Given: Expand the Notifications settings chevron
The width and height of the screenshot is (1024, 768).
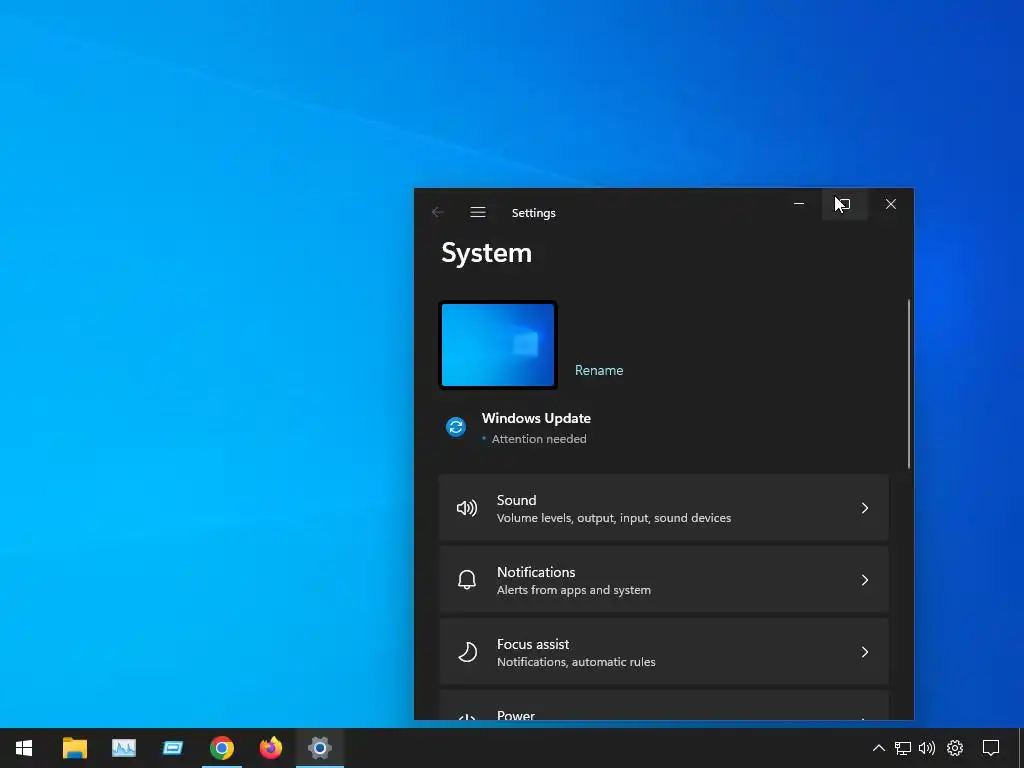Looking at the screenshot, I should pyautogui.click(x=865, y=580).
